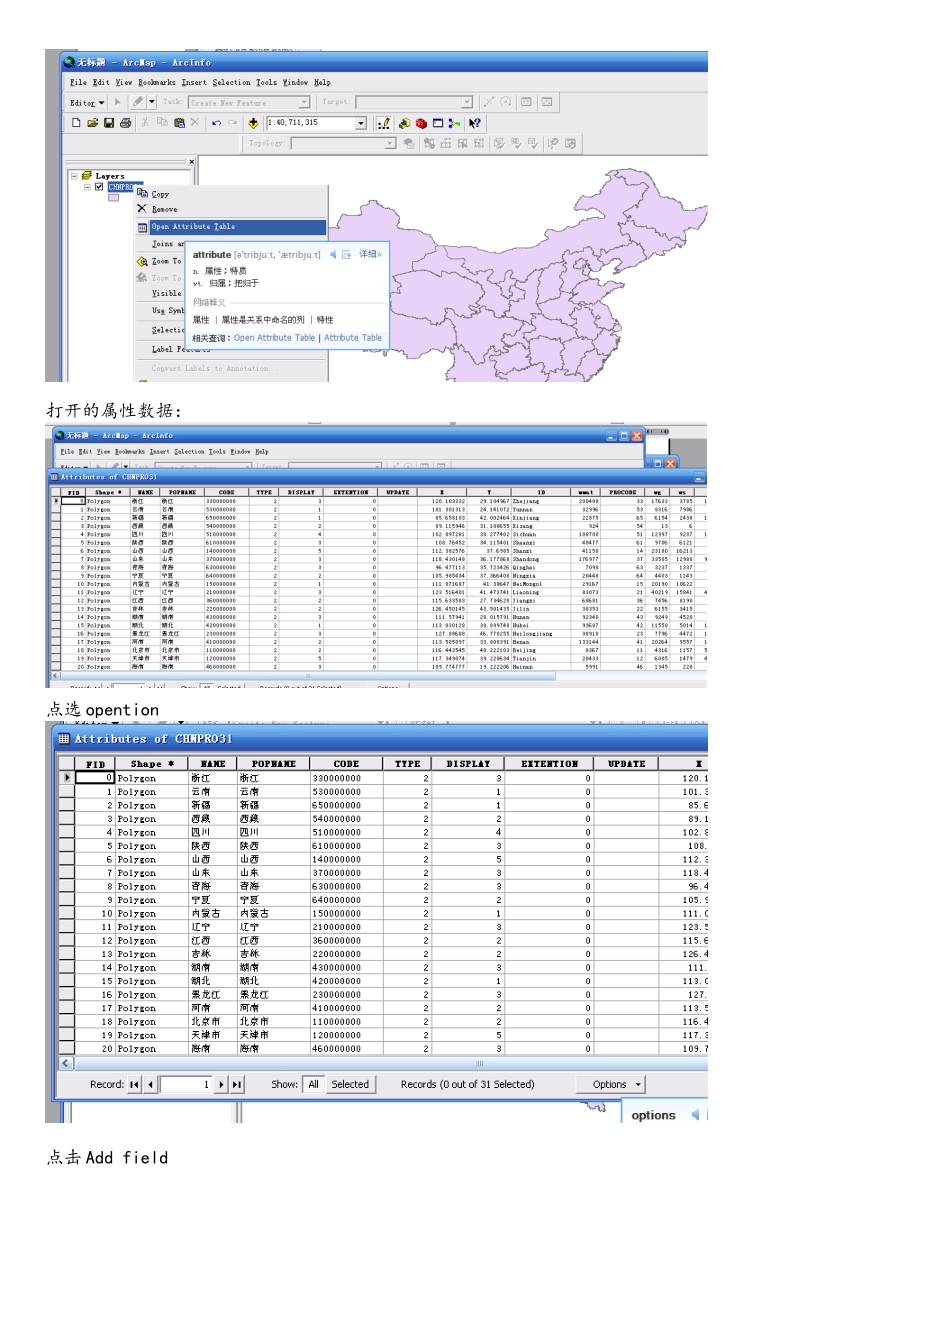
Task: Click the Print toolbar icon
Action: 125,123
